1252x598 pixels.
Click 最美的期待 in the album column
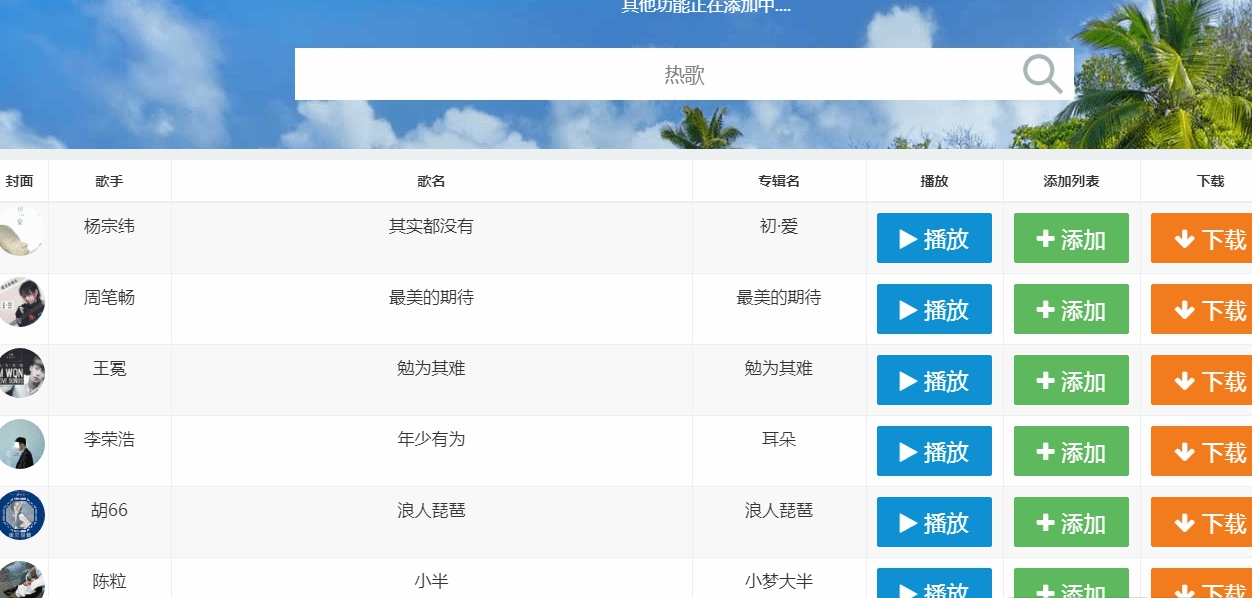tap(779, 298)
